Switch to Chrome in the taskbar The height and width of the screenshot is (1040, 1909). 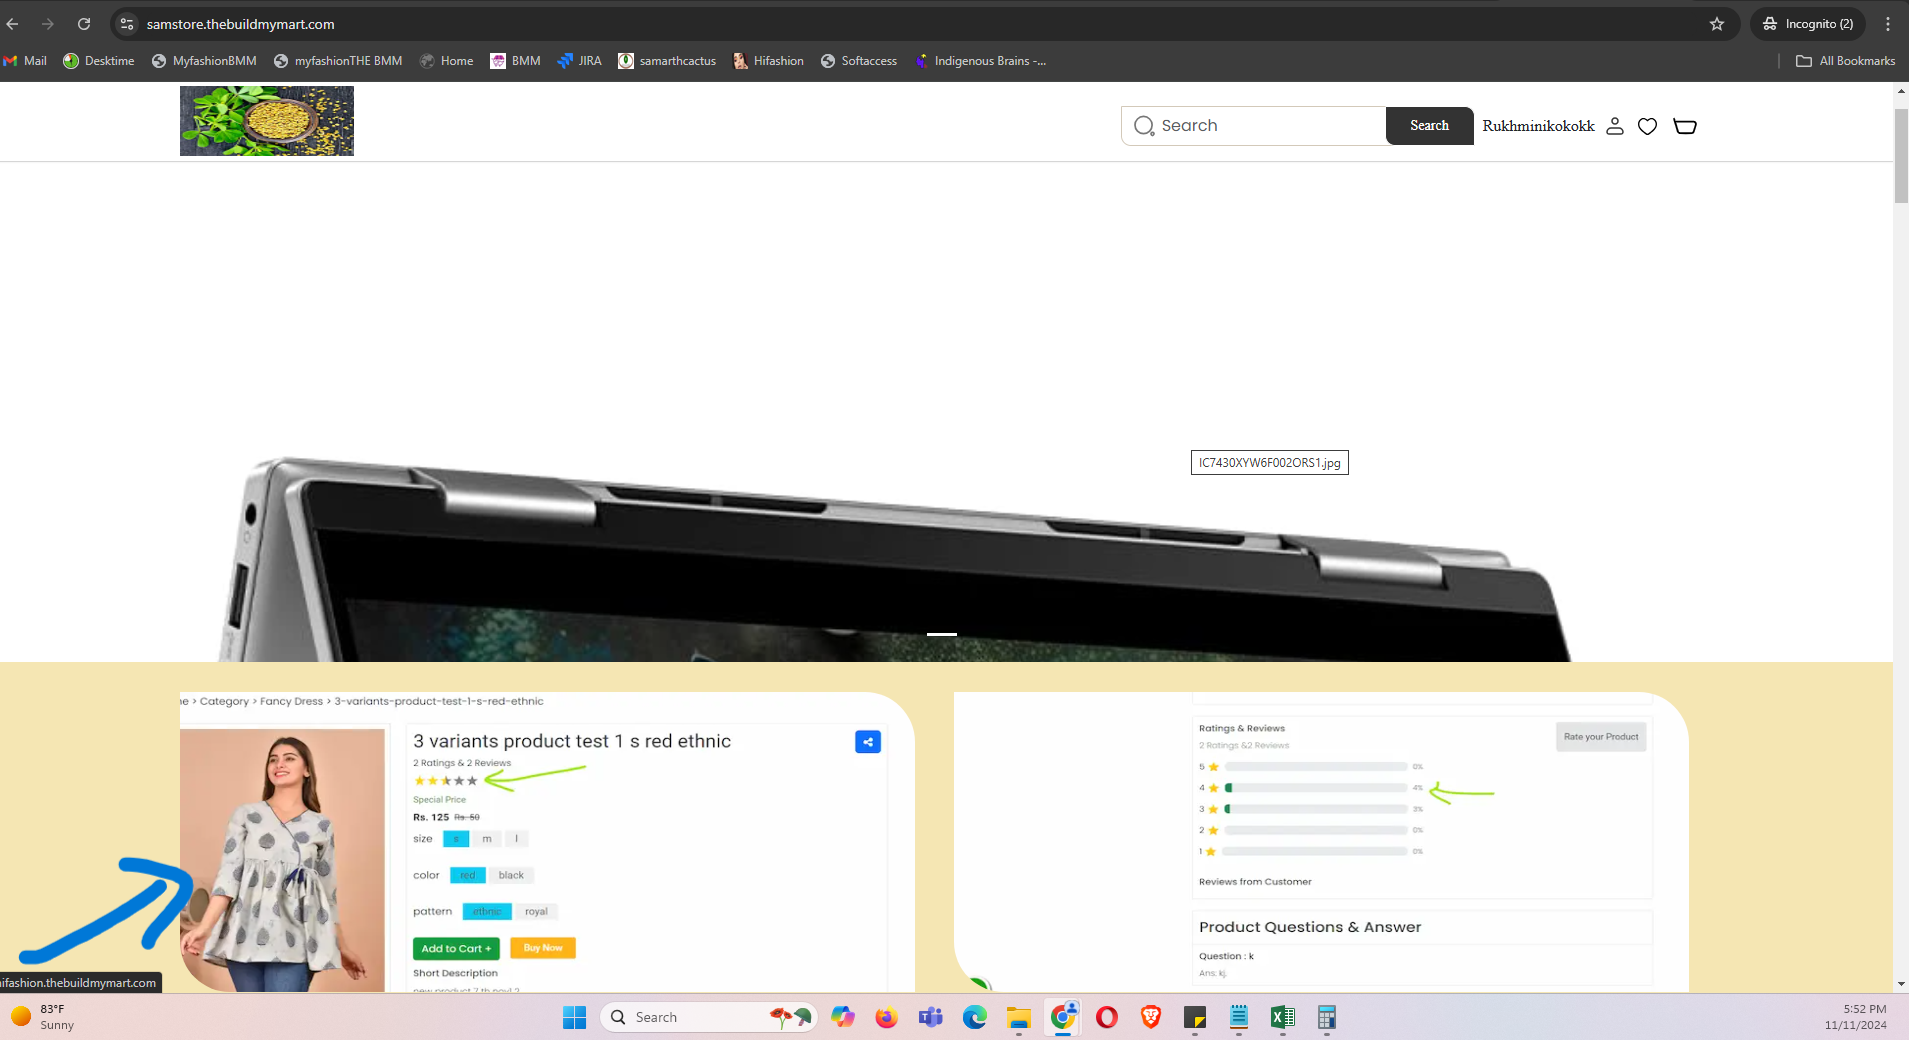1063,1017
